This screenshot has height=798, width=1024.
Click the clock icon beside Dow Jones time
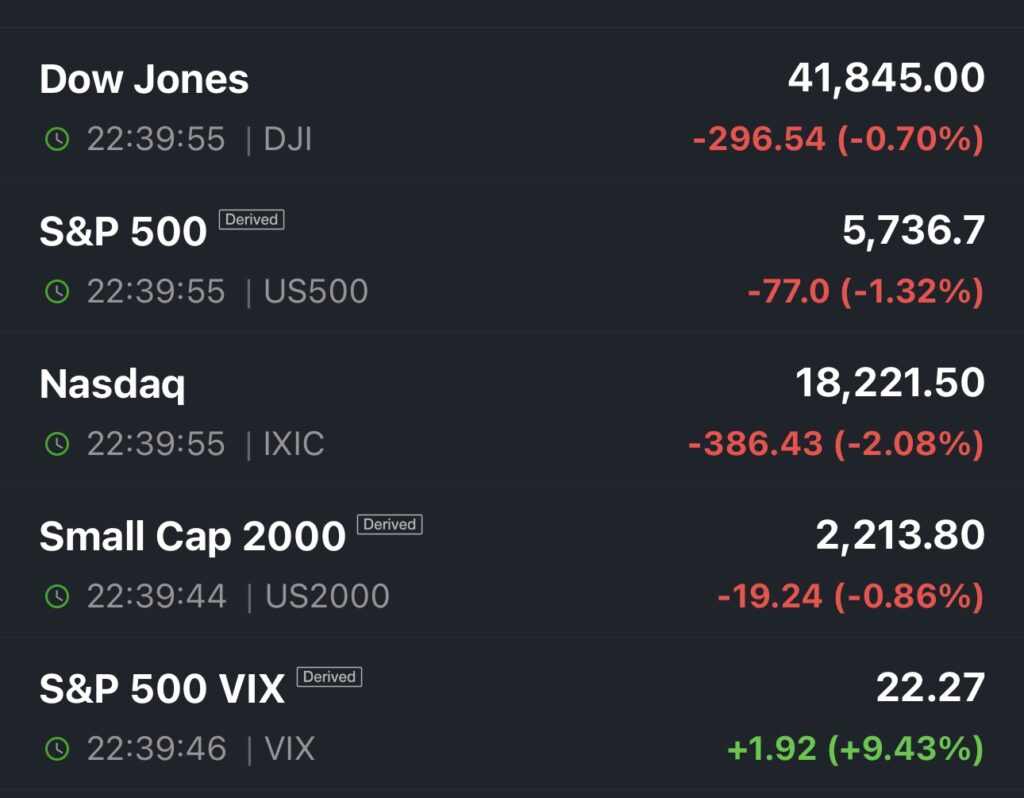pyautogui.click(x=57, y=139)
